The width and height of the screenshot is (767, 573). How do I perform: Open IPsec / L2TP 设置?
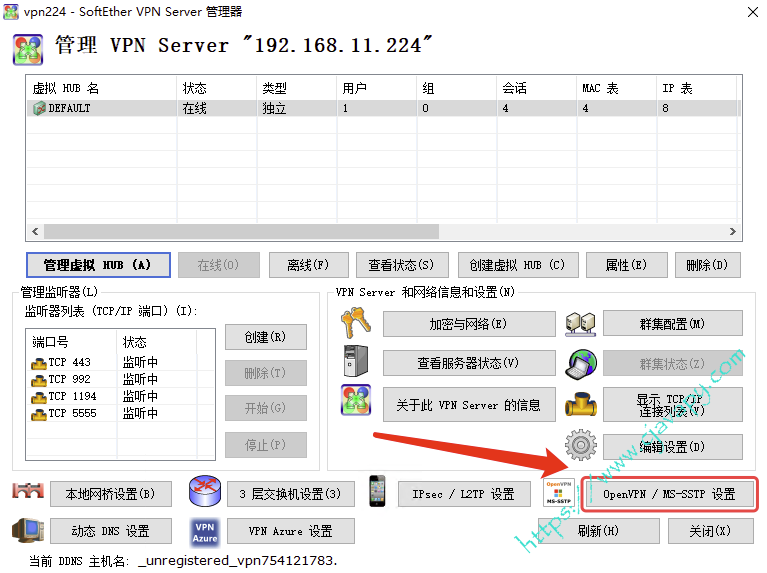pyautogui.click(x=464, y=494)
